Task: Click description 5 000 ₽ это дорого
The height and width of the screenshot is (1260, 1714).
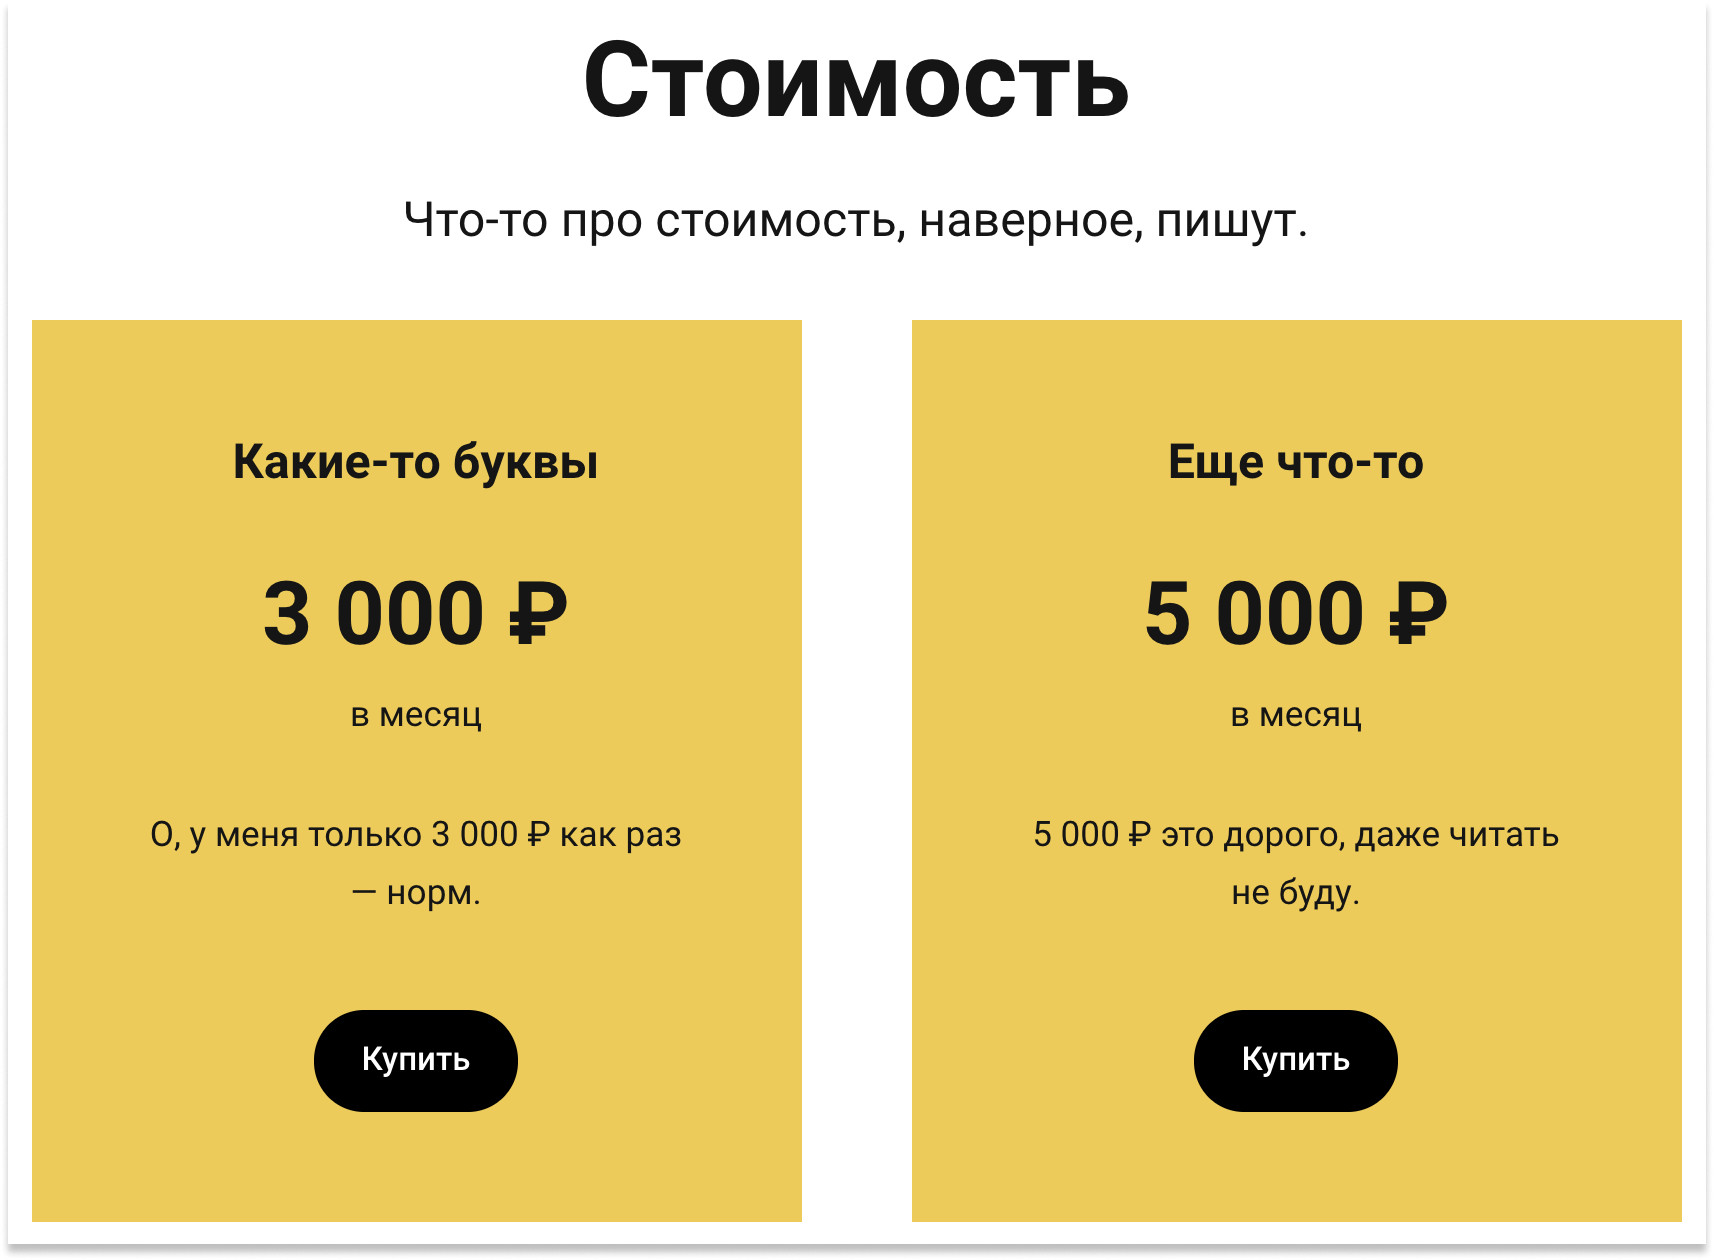Action: click(x=1296, y=863)
